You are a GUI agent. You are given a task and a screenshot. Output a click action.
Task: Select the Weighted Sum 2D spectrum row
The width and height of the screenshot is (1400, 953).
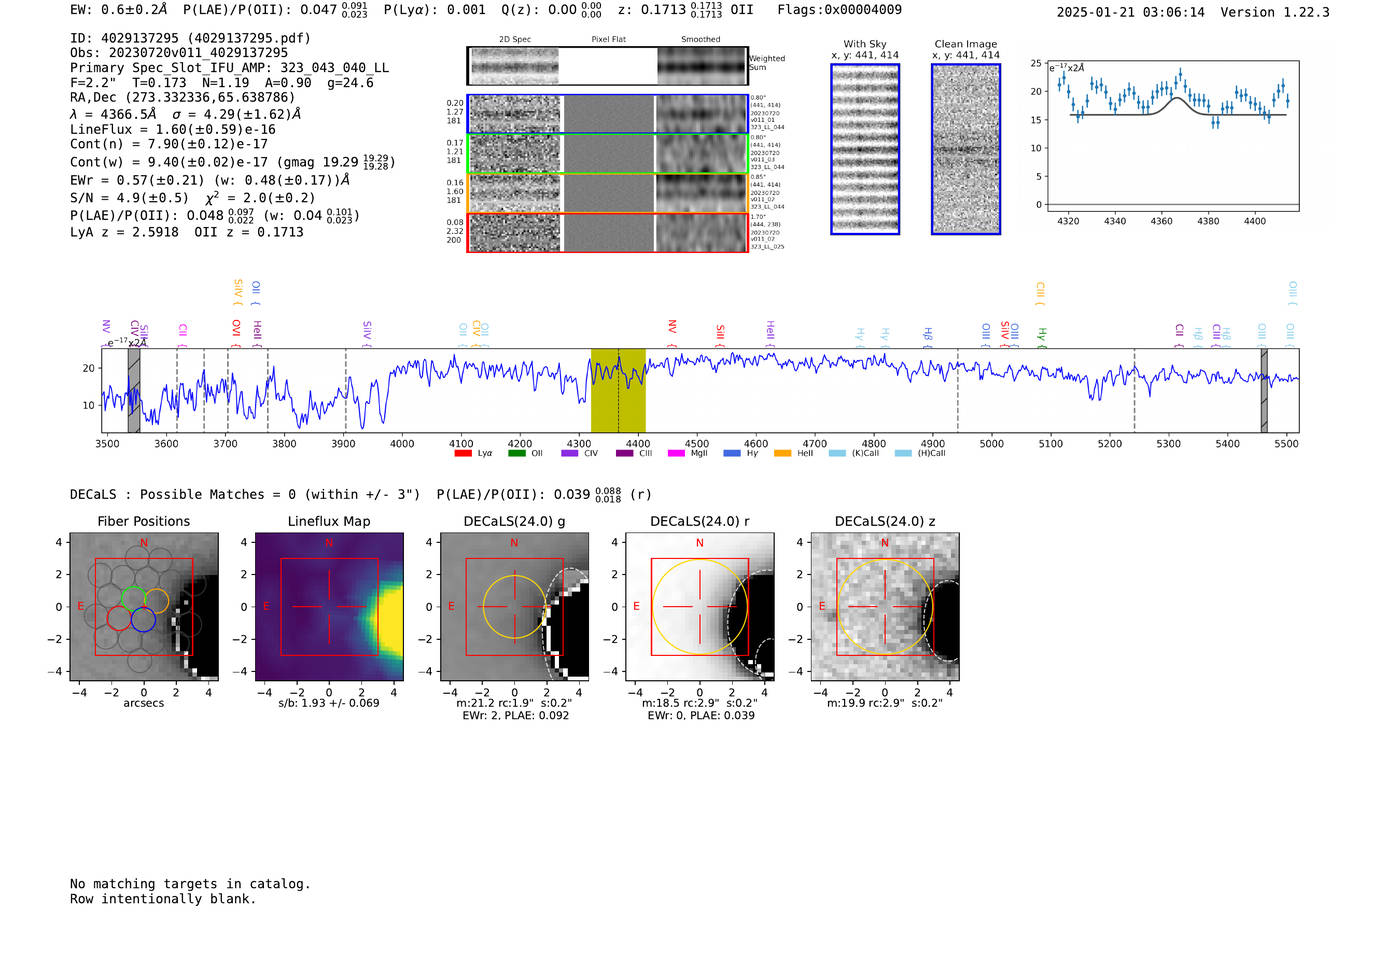click(607, 66)
